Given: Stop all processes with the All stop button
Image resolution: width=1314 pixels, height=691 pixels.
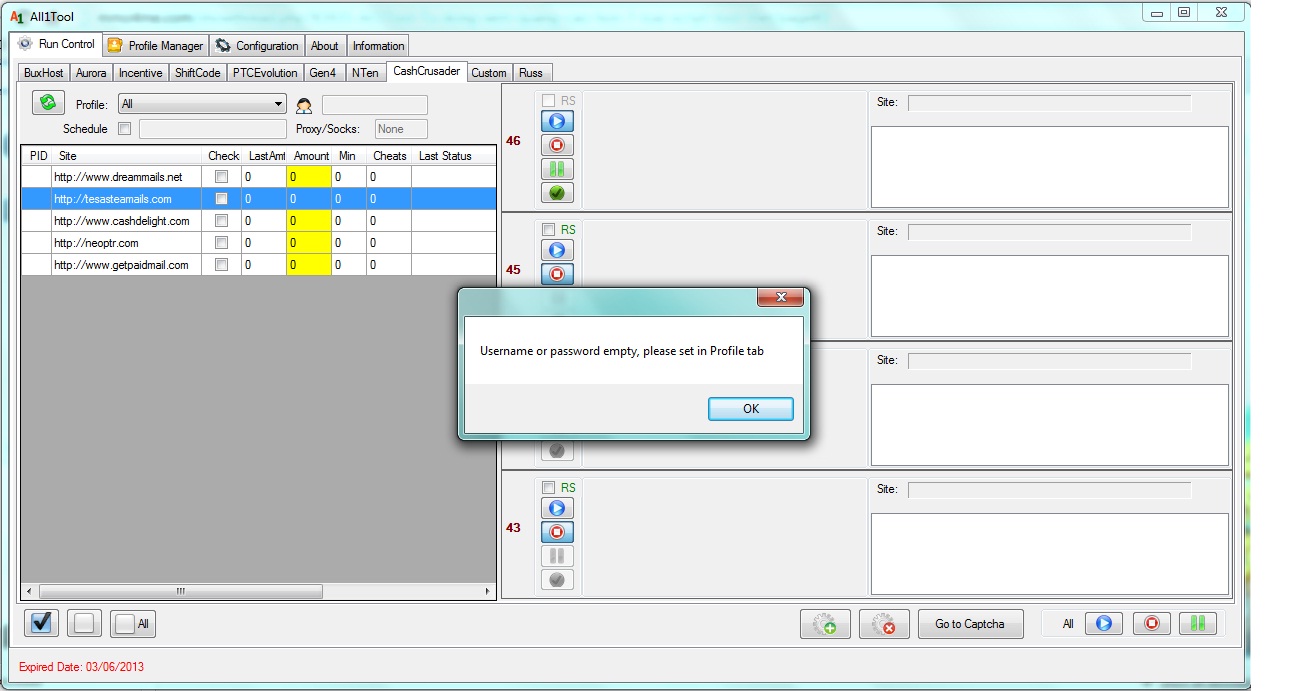Looking at the screenshot, I should point(1151,624).
